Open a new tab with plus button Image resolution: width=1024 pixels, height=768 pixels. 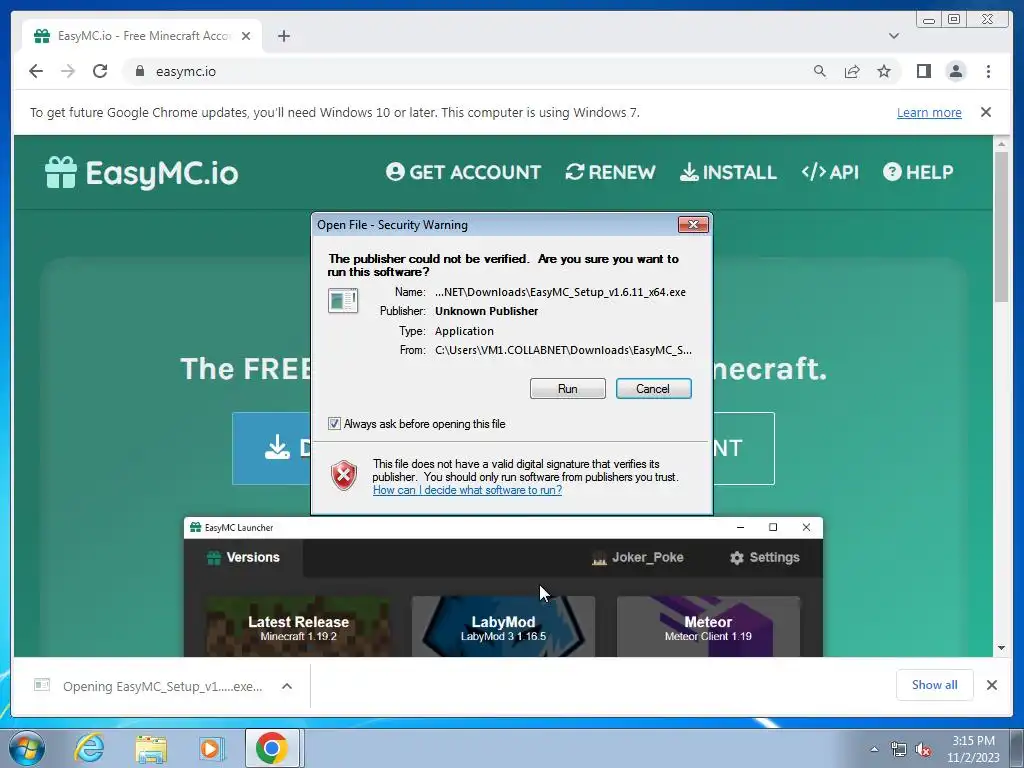tap(283, 36)
